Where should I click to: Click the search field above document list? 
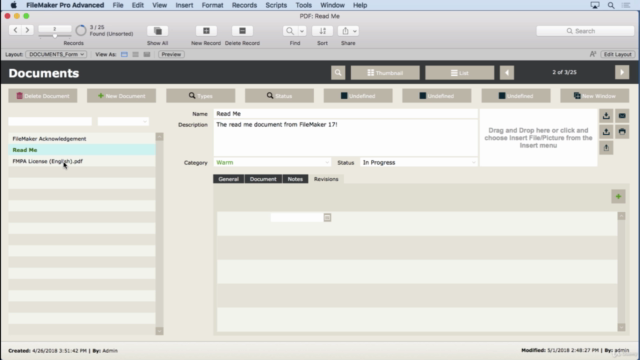point(50,121)
